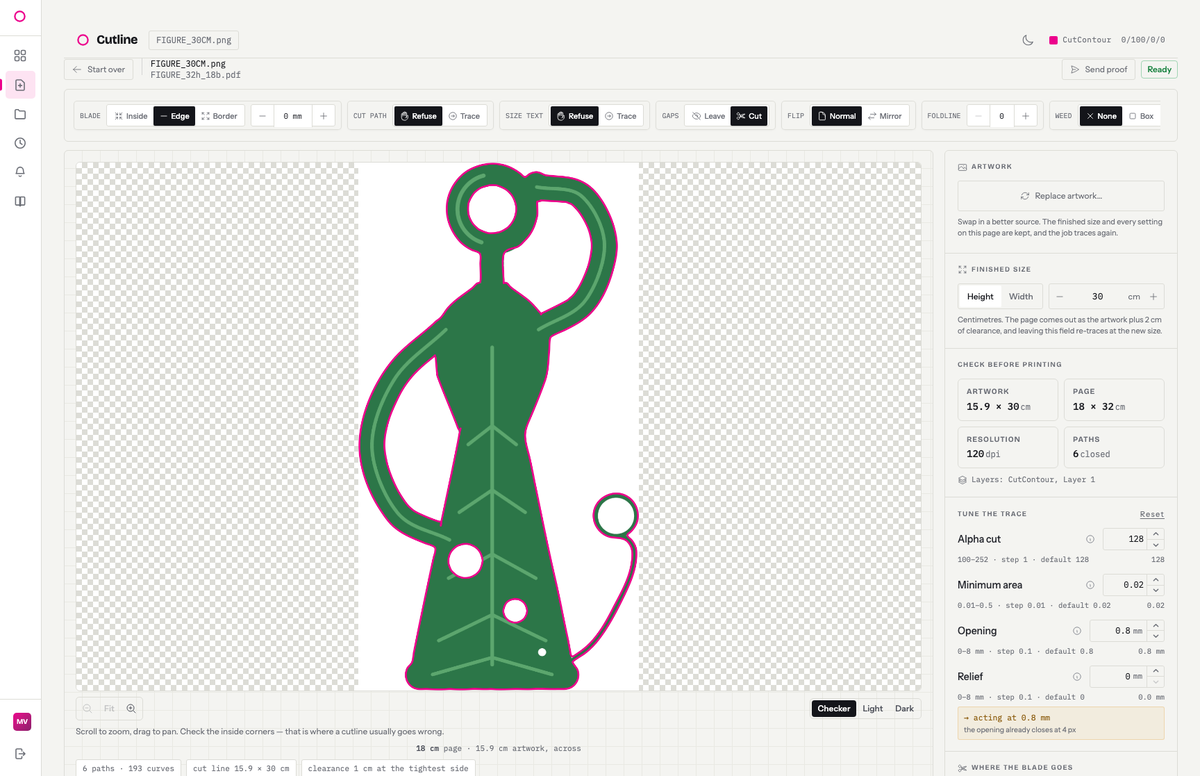
Task: Click Replace artwork button
Action: 1061,196
